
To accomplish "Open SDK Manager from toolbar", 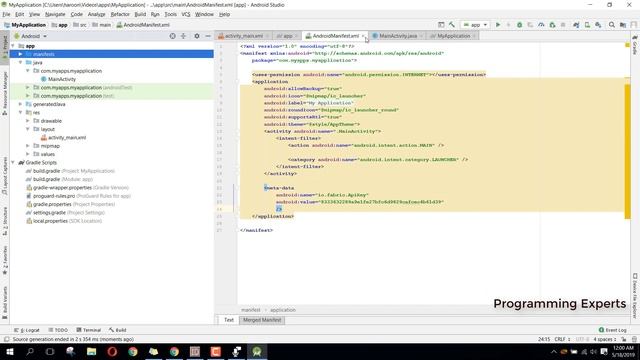I will 598,25.
